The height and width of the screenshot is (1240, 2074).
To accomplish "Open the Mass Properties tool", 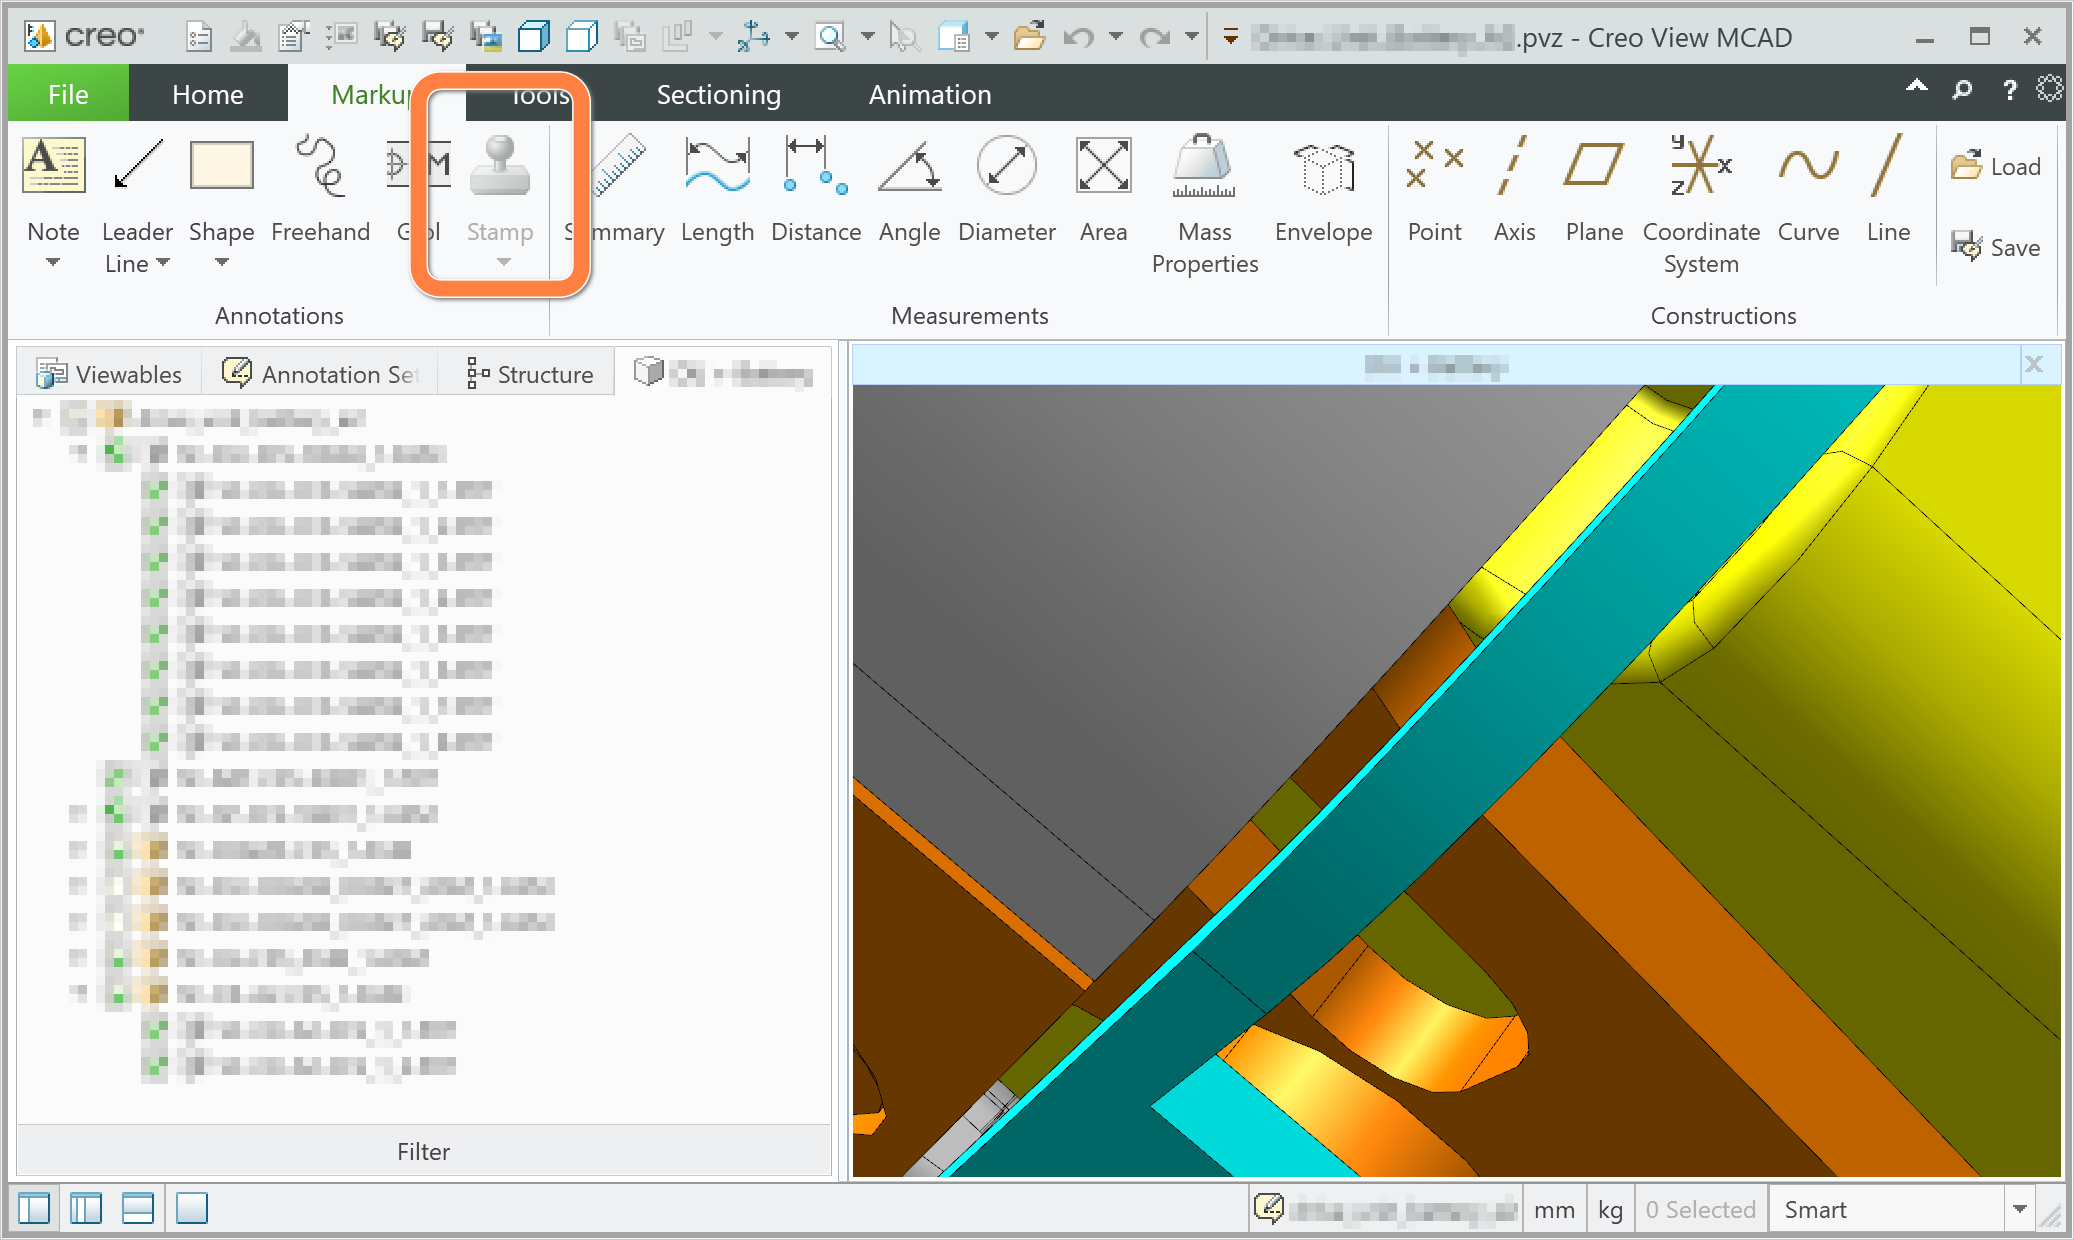I will (x=1204, y=195).
